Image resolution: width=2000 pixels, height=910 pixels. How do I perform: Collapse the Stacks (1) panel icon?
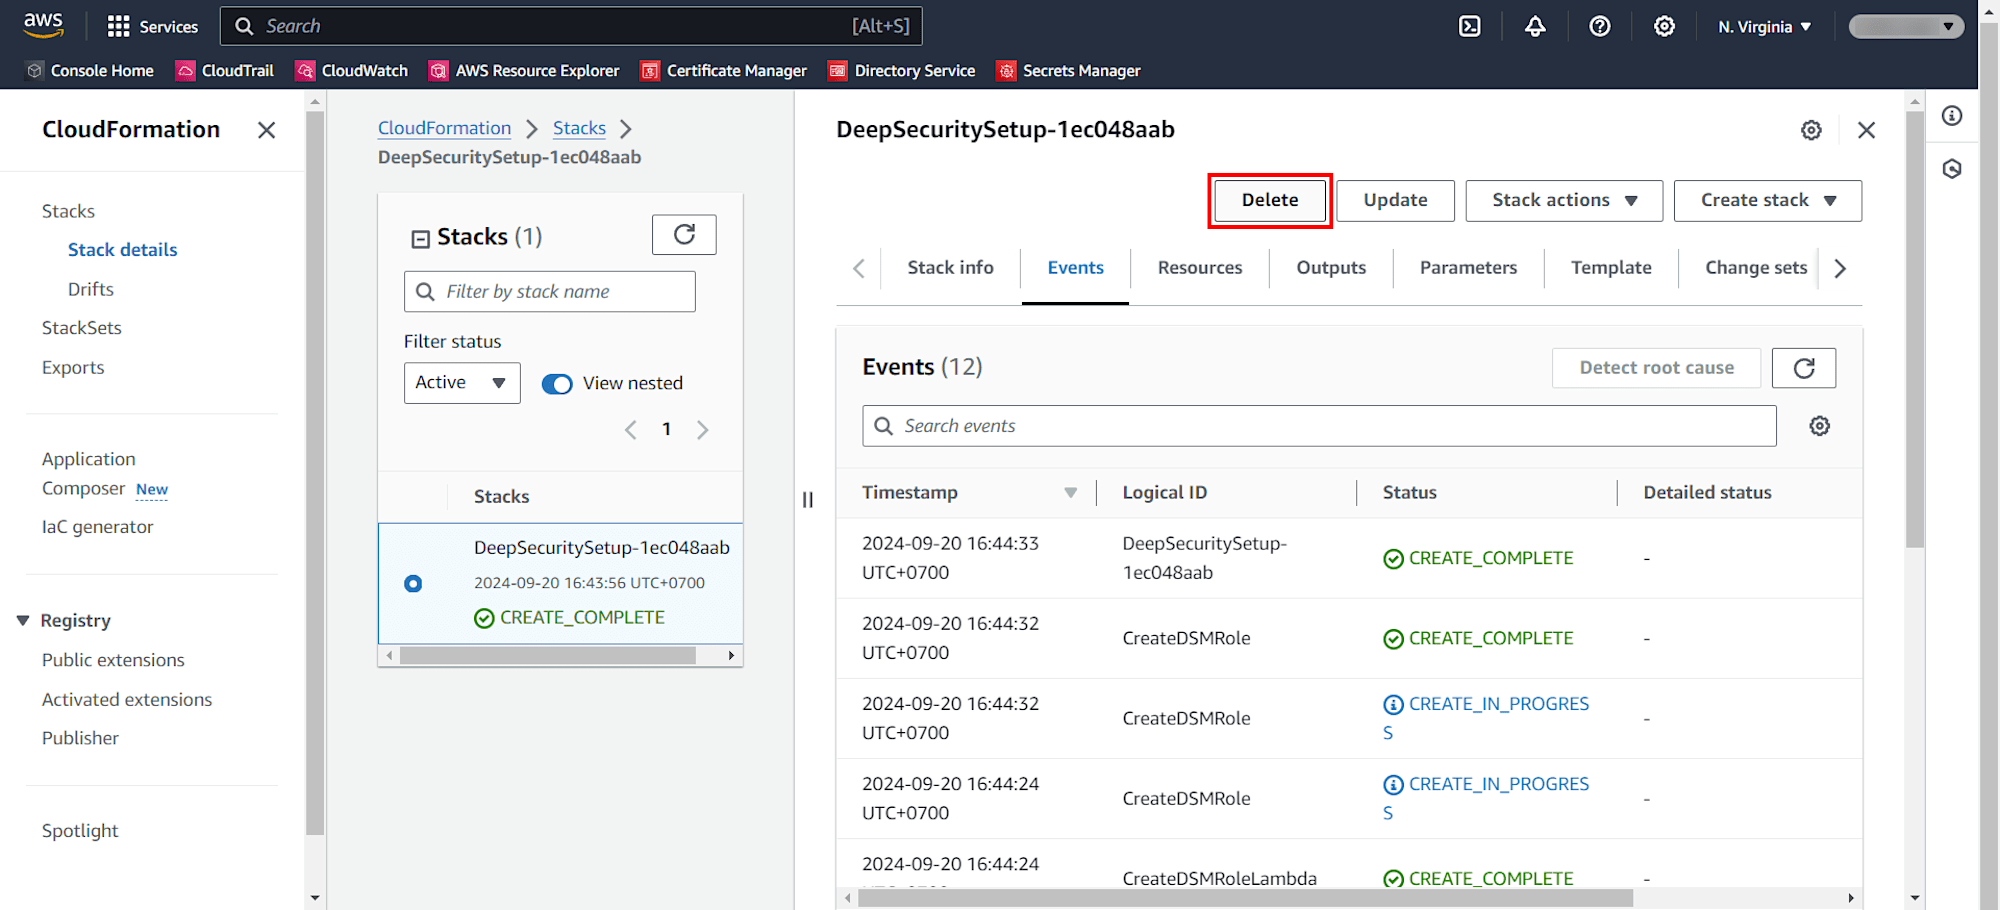tap(421, 238)
